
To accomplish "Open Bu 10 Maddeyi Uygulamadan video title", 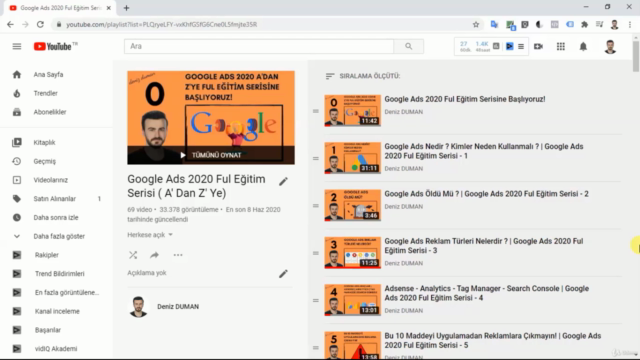I will point(493,340).
